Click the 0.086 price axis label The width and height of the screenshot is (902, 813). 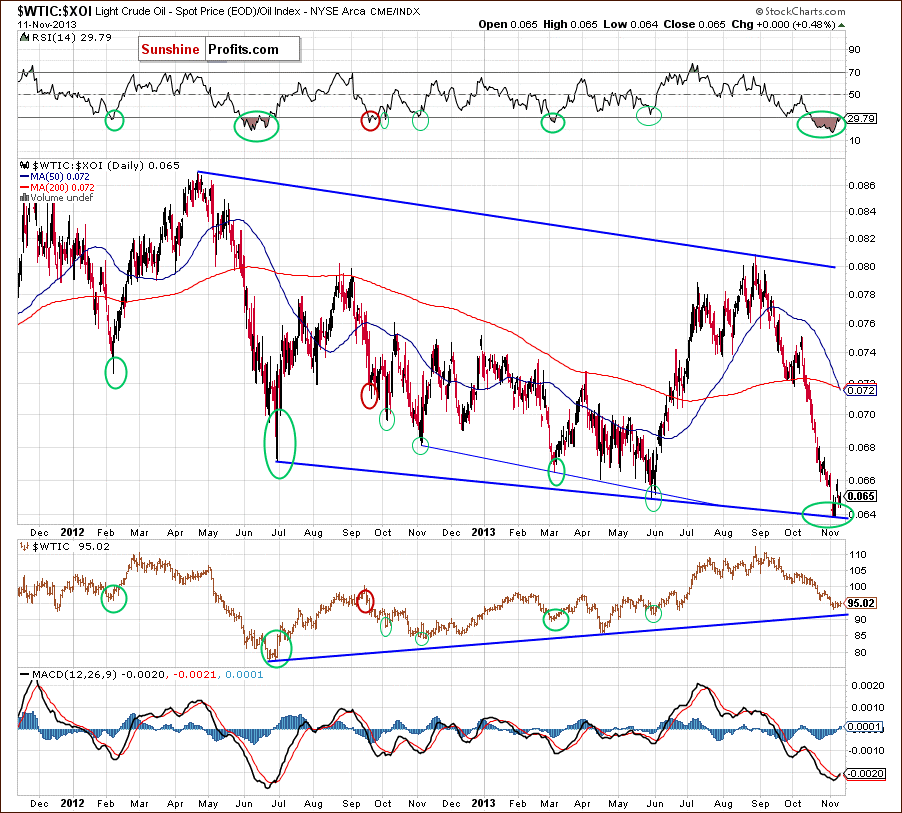click(862, 186)
